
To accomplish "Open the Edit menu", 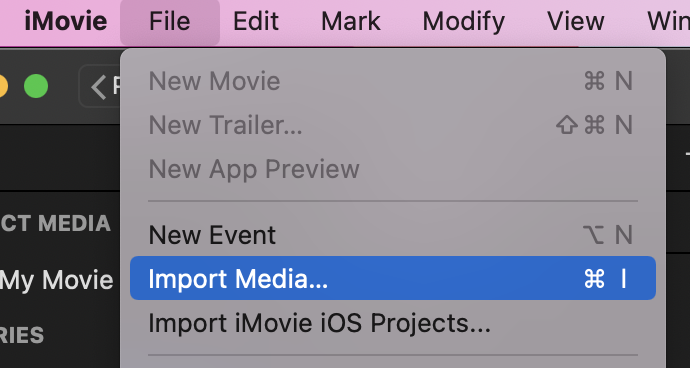I will tap(256, 21).
